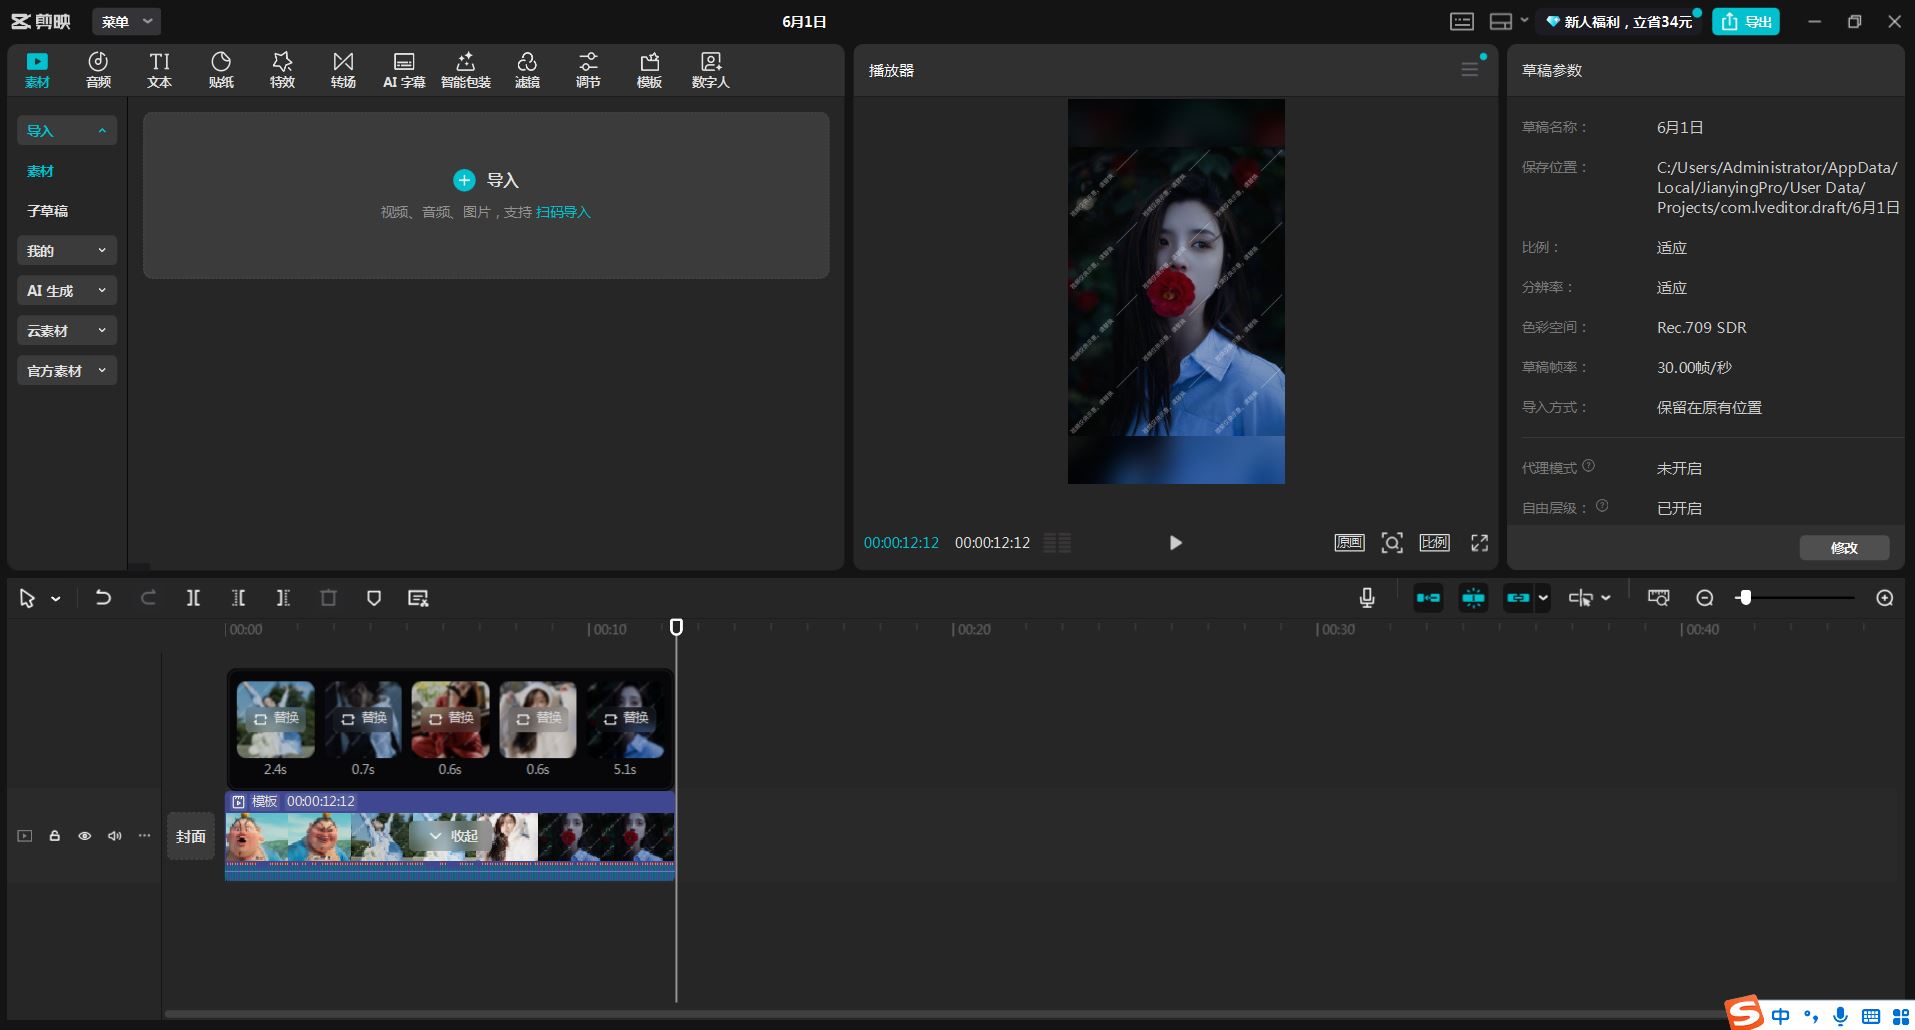This screenshot has height=1030, width=1915.
Task: Replace the 5.1s template clip
Action: click(625, 718)
